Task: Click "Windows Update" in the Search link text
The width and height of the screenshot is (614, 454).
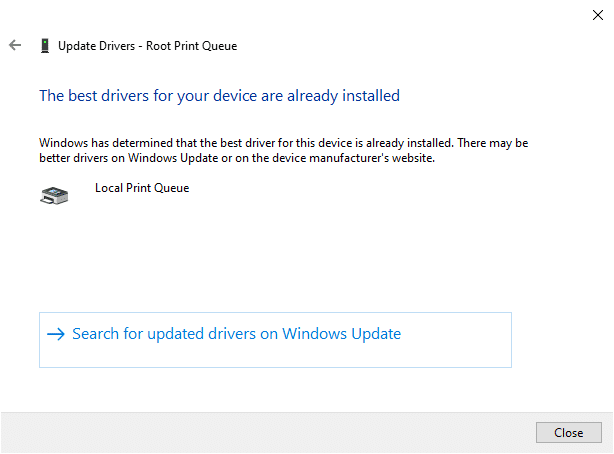Action: [x=342, y=334]
